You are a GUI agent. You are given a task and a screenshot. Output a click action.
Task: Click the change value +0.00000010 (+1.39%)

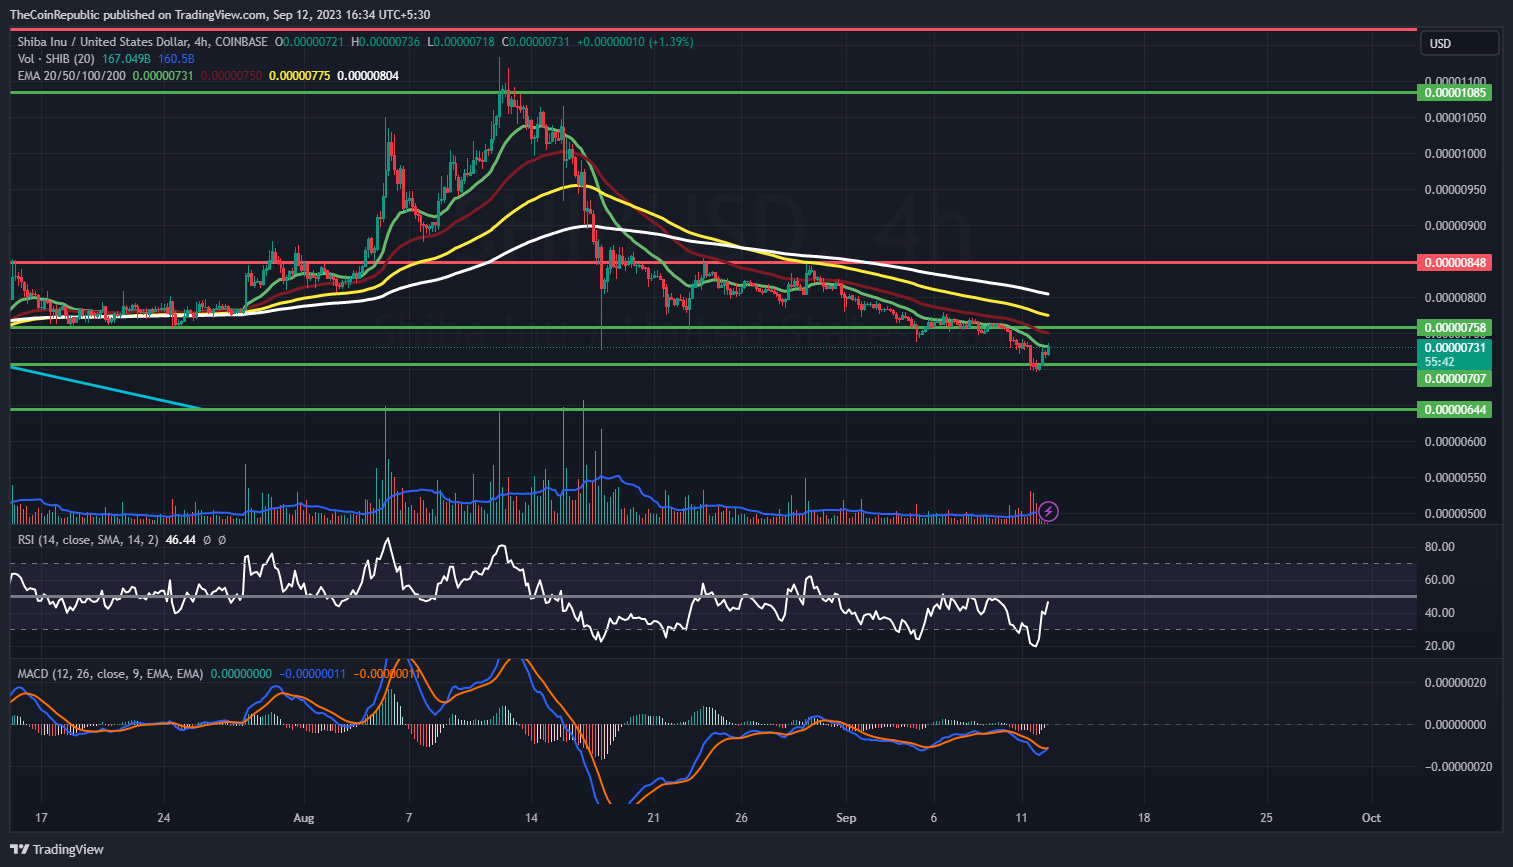pos(635,42)
